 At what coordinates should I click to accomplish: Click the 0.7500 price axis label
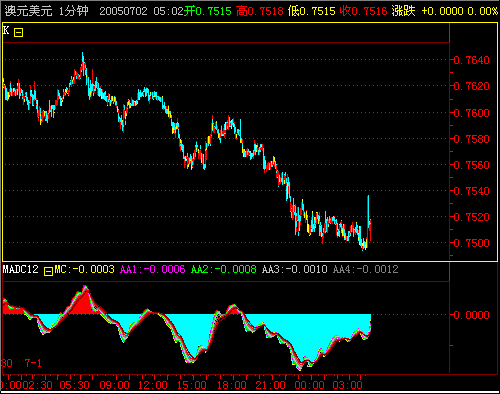click(472, 243)
